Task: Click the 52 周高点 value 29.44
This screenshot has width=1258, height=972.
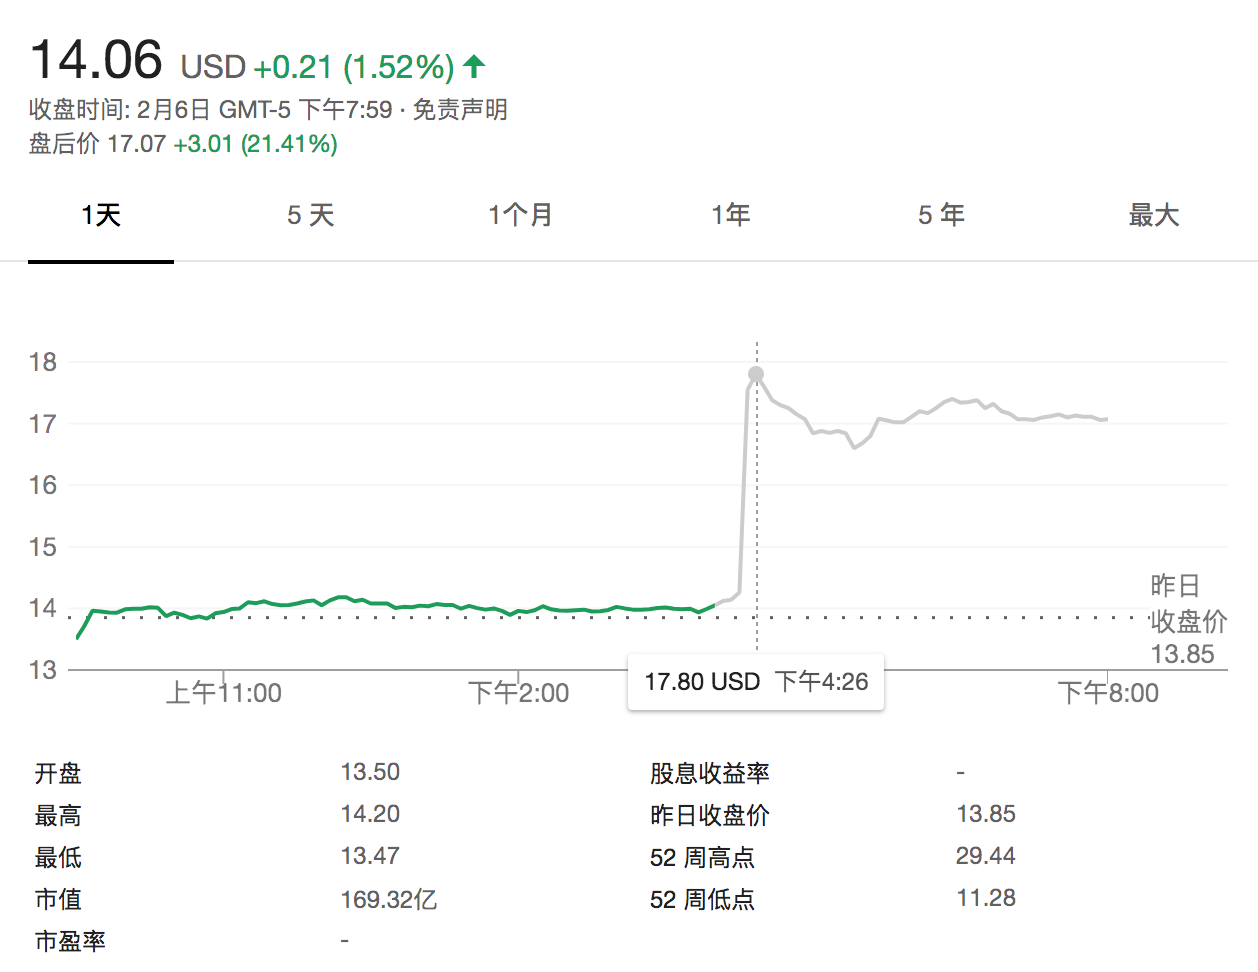Action: (985, 856)
